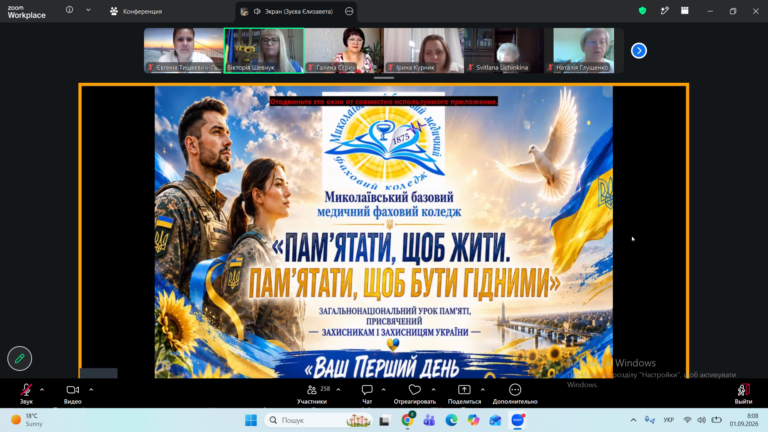Click the Поделиться share screen icon

click(464, 390)
